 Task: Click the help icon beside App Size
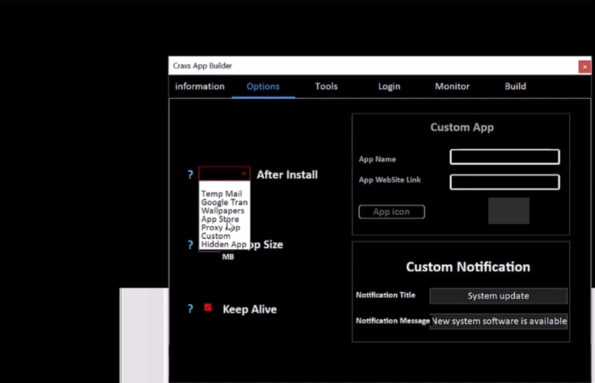[x=190, y=245]
